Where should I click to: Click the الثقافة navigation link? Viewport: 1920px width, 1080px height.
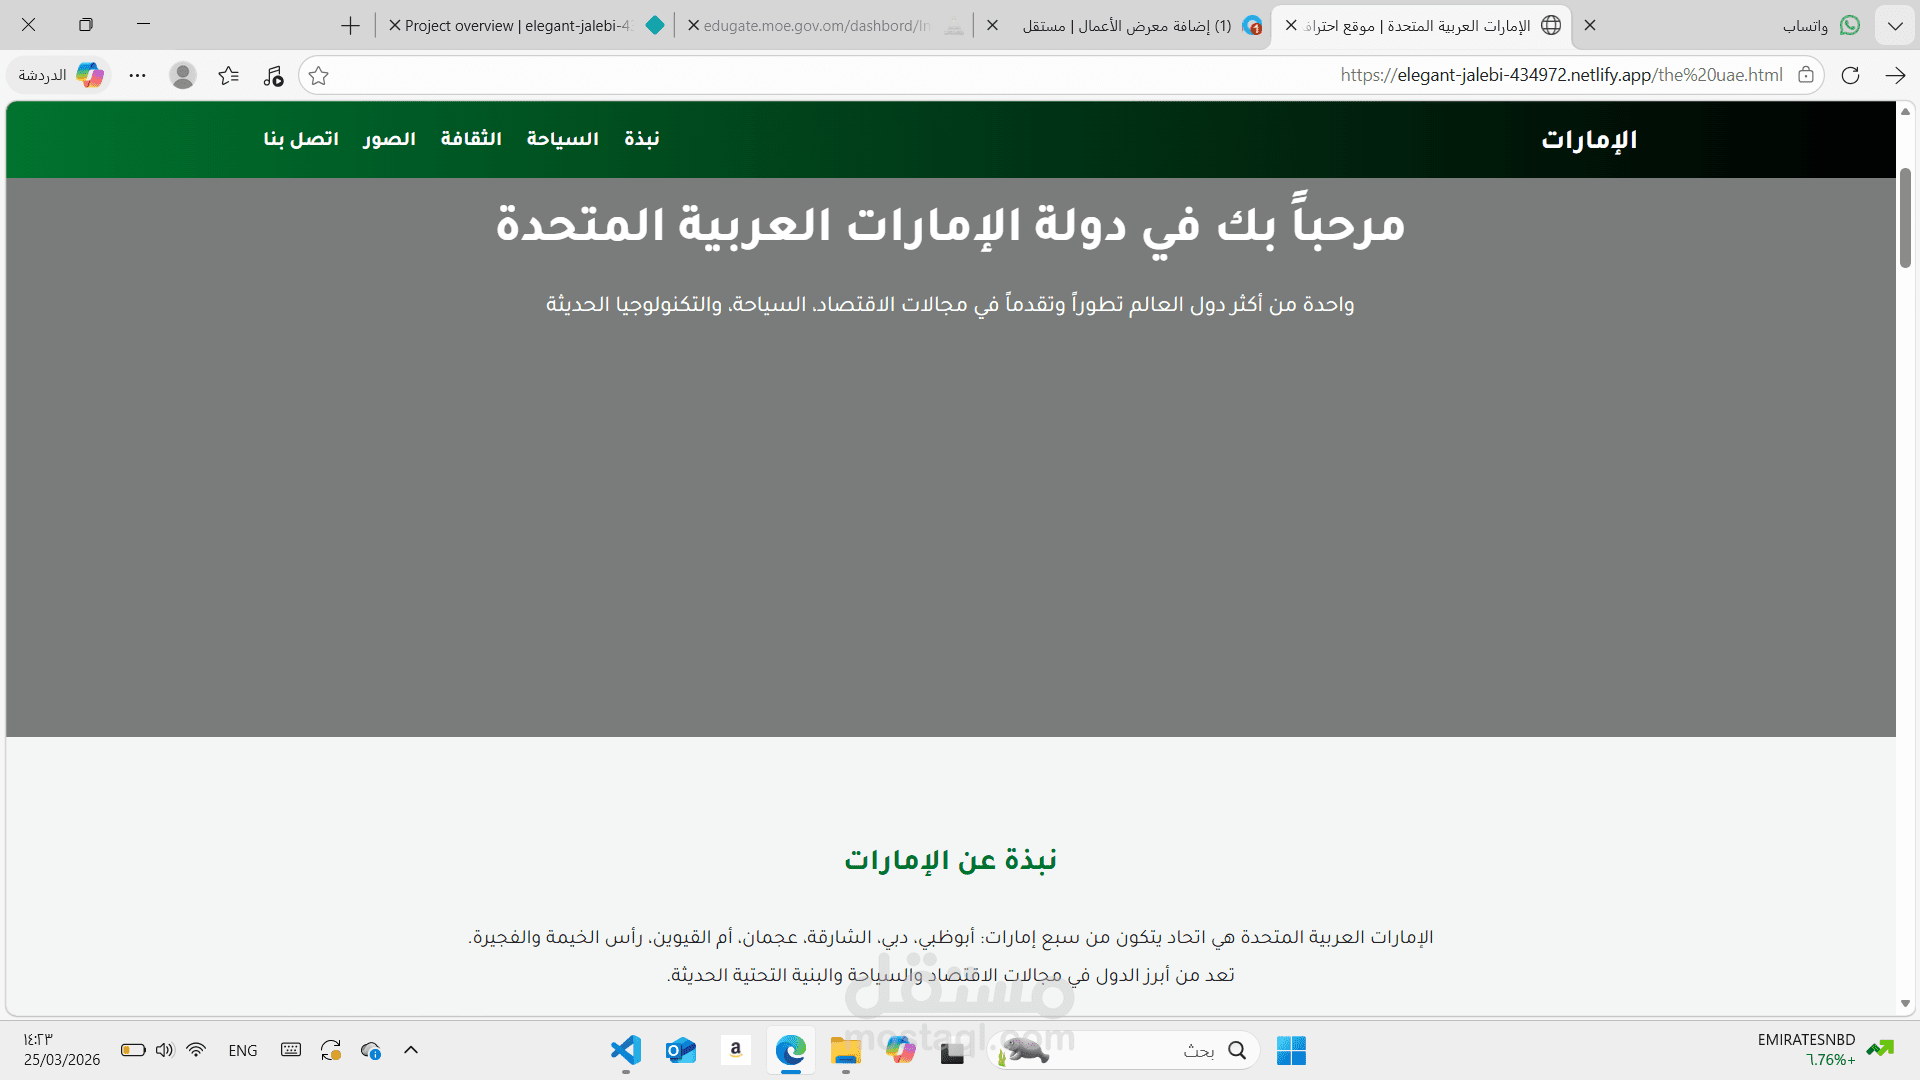point(471,139)
